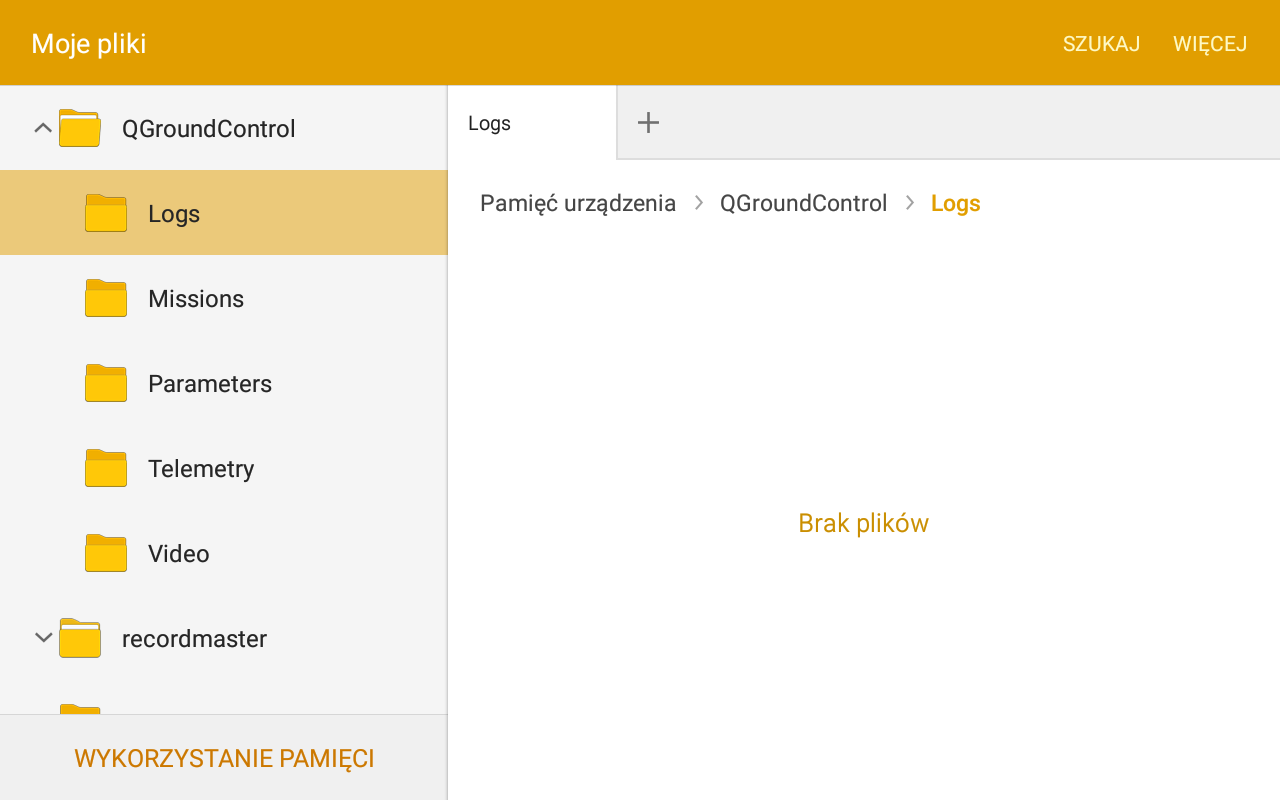Click the Brak plików message area
The image size is (1280, 800).
pyautogui.click(x=863, y=522)
